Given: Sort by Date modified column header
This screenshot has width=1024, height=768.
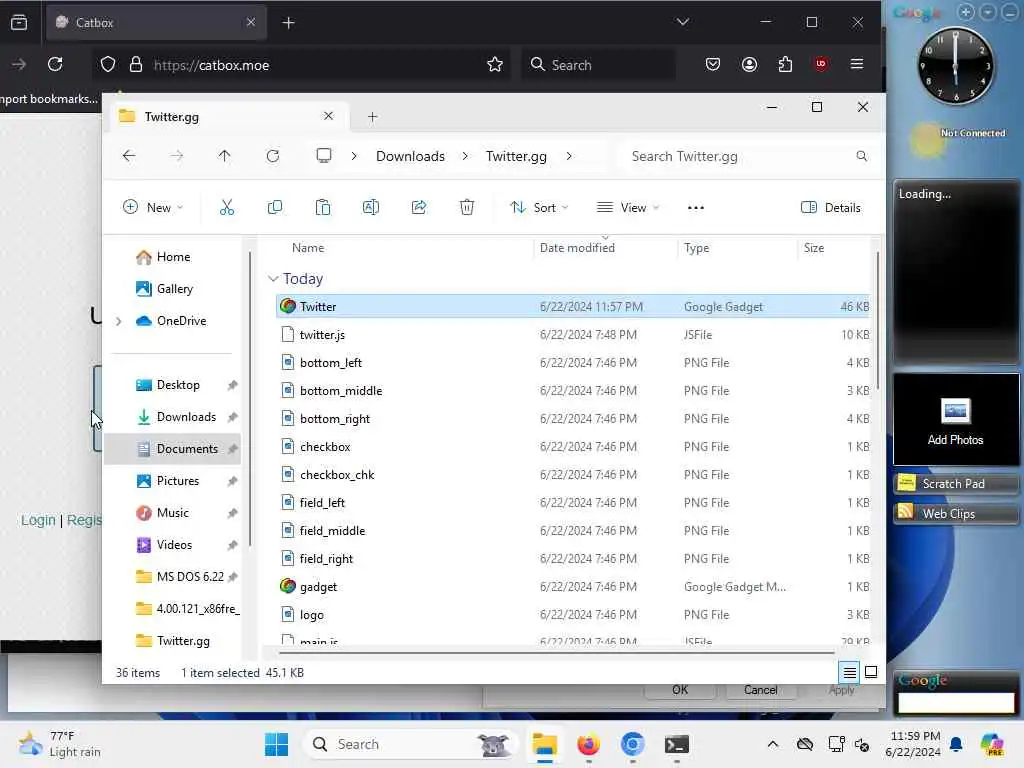Looking at the screenshot, I should pyautogui.click(x=577, y=248).
